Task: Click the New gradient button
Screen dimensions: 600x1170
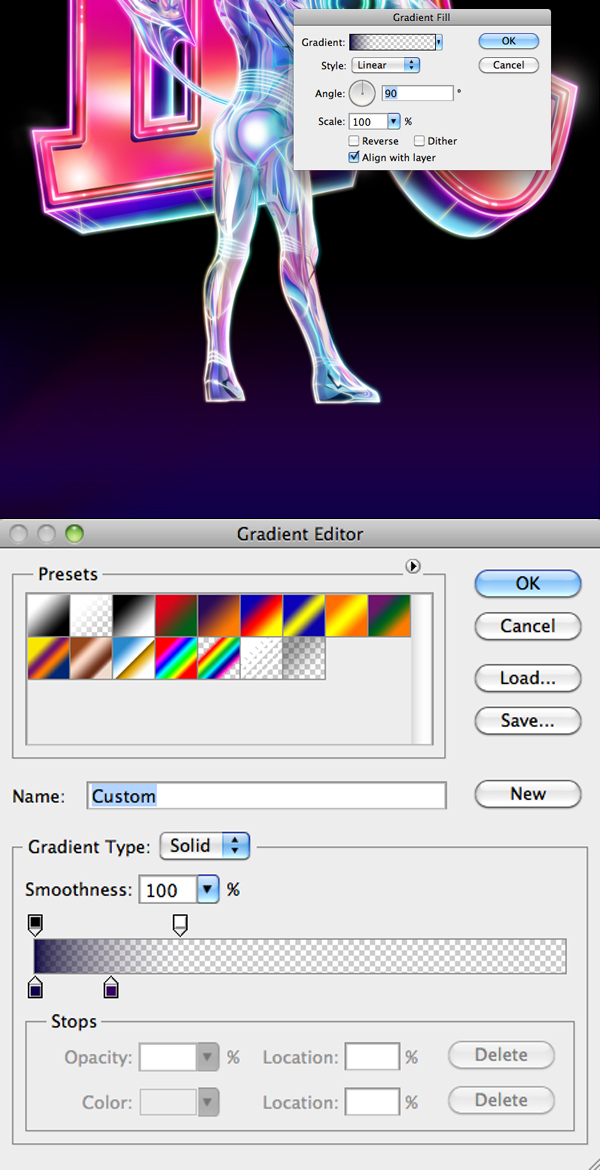Action: click(528, 794)
